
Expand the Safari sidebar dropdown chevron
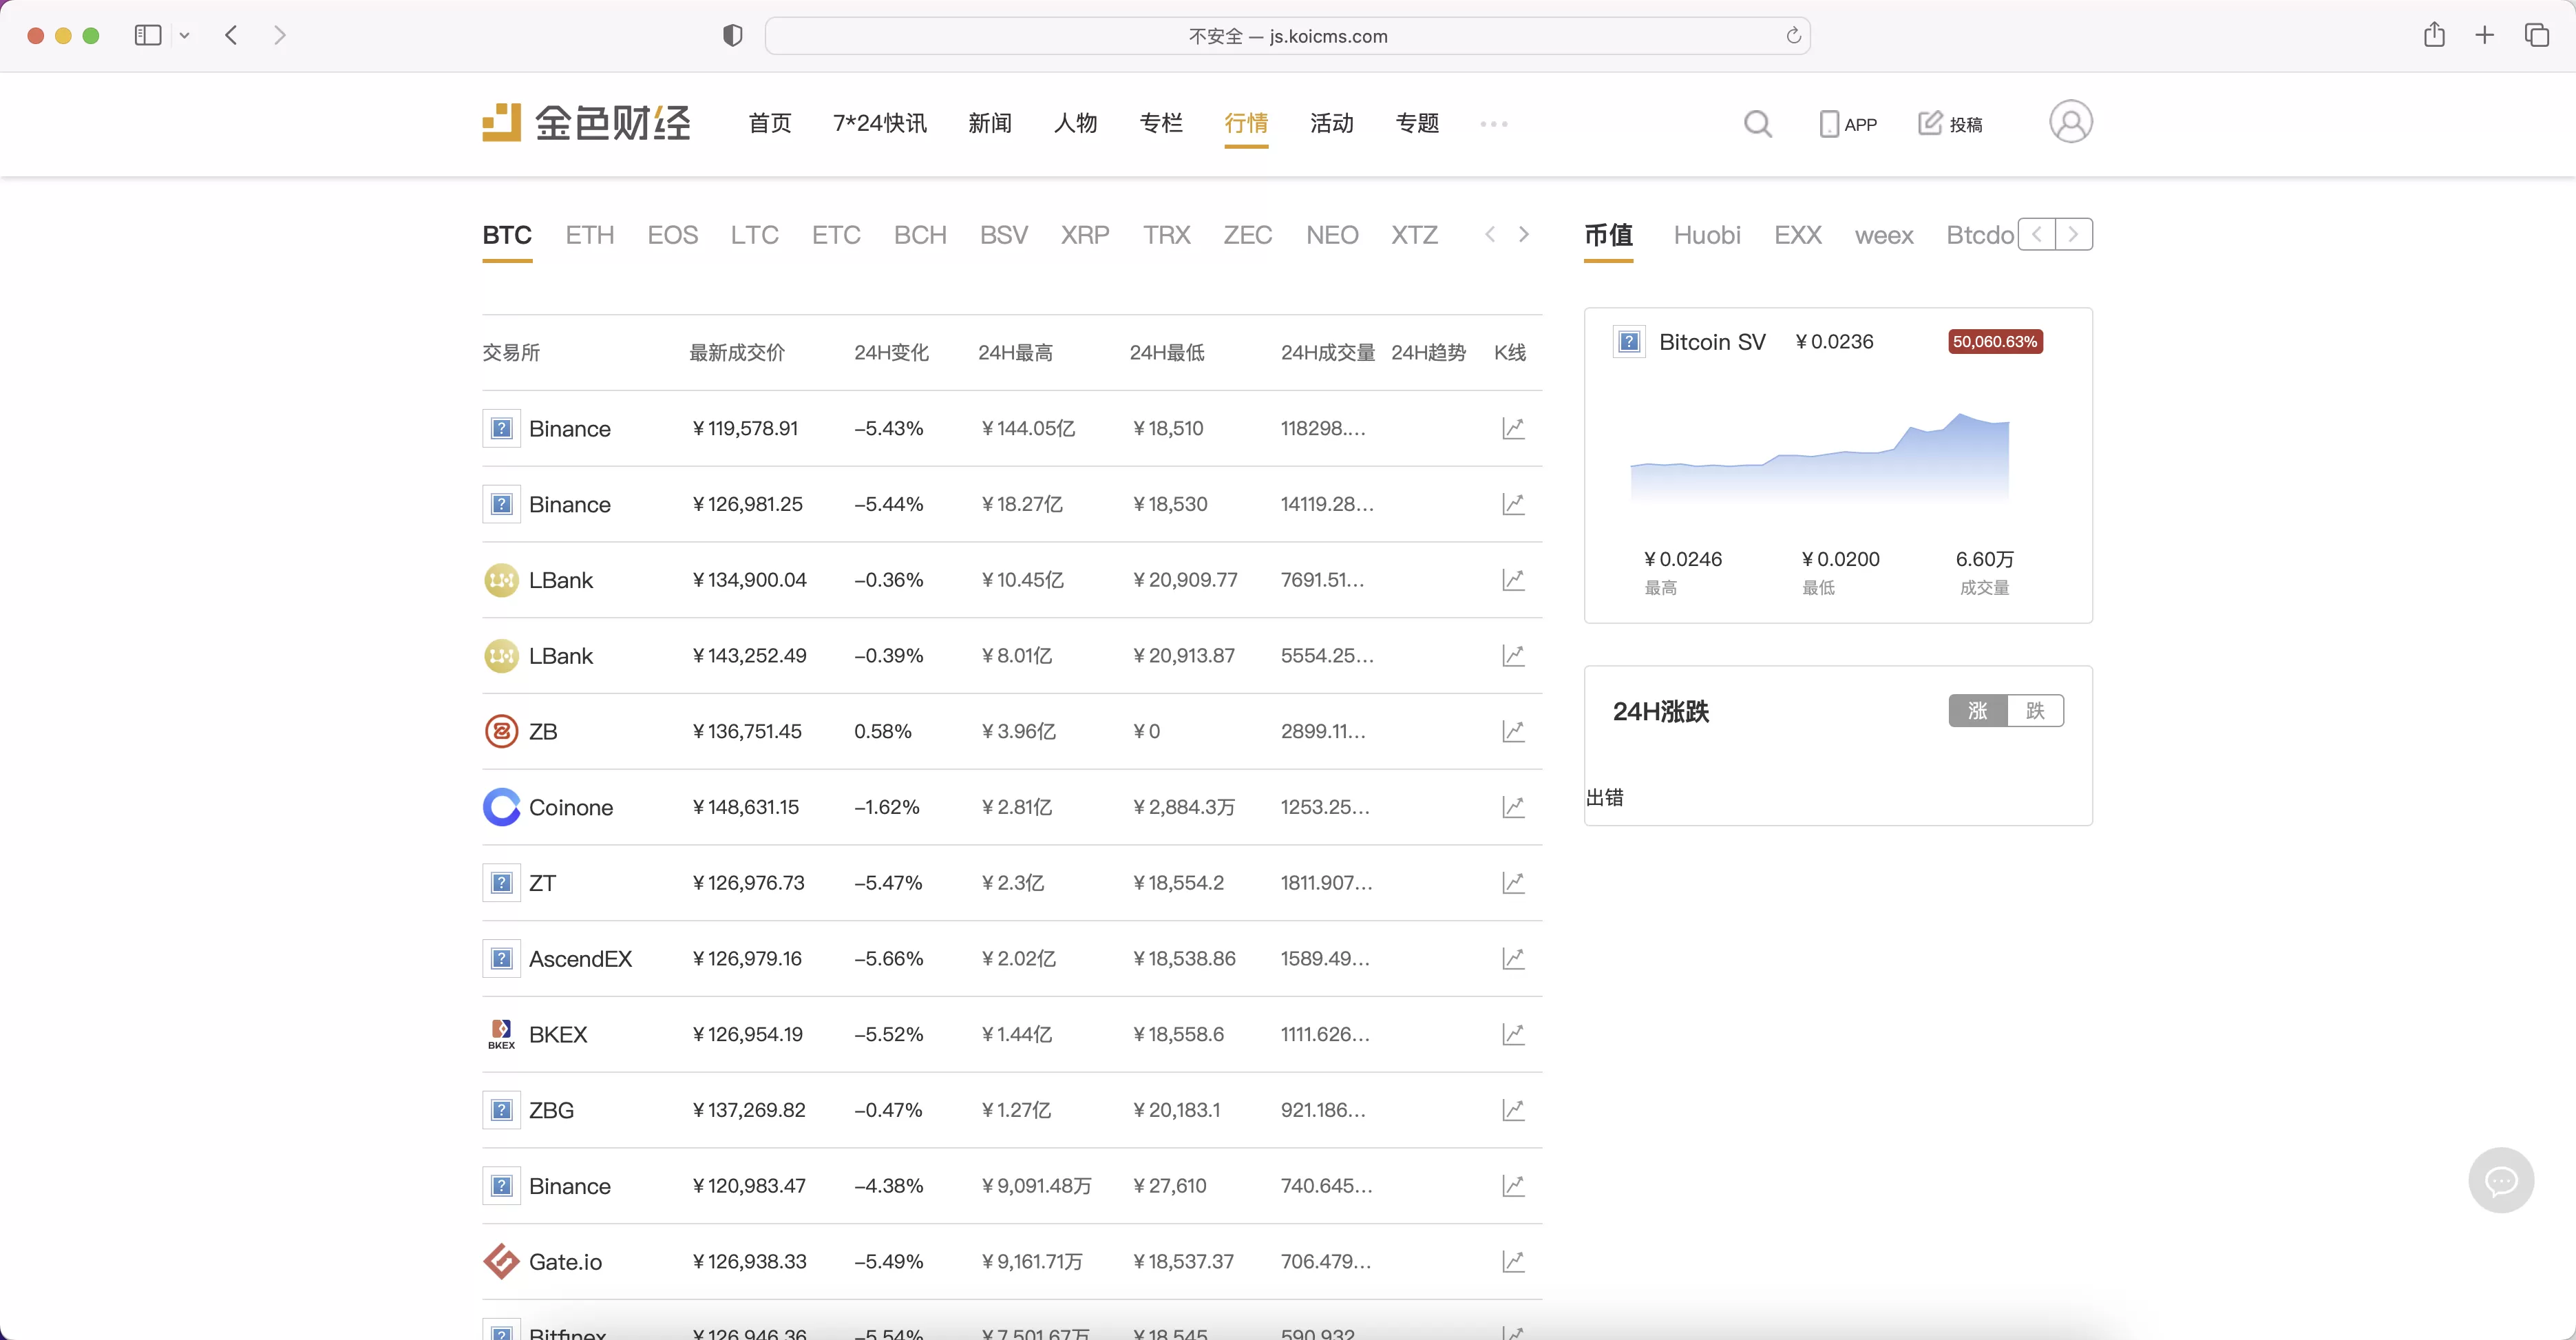(x=184, y=36)
